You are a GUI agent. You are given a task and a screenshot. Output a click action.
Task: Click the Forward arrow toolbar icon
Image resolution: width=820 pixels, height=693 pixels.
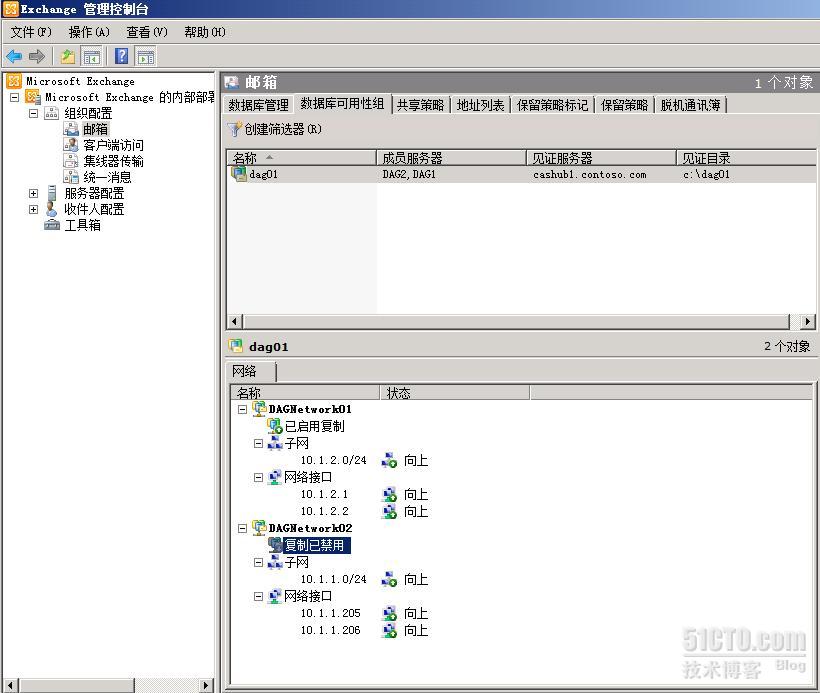click(37, 56)
